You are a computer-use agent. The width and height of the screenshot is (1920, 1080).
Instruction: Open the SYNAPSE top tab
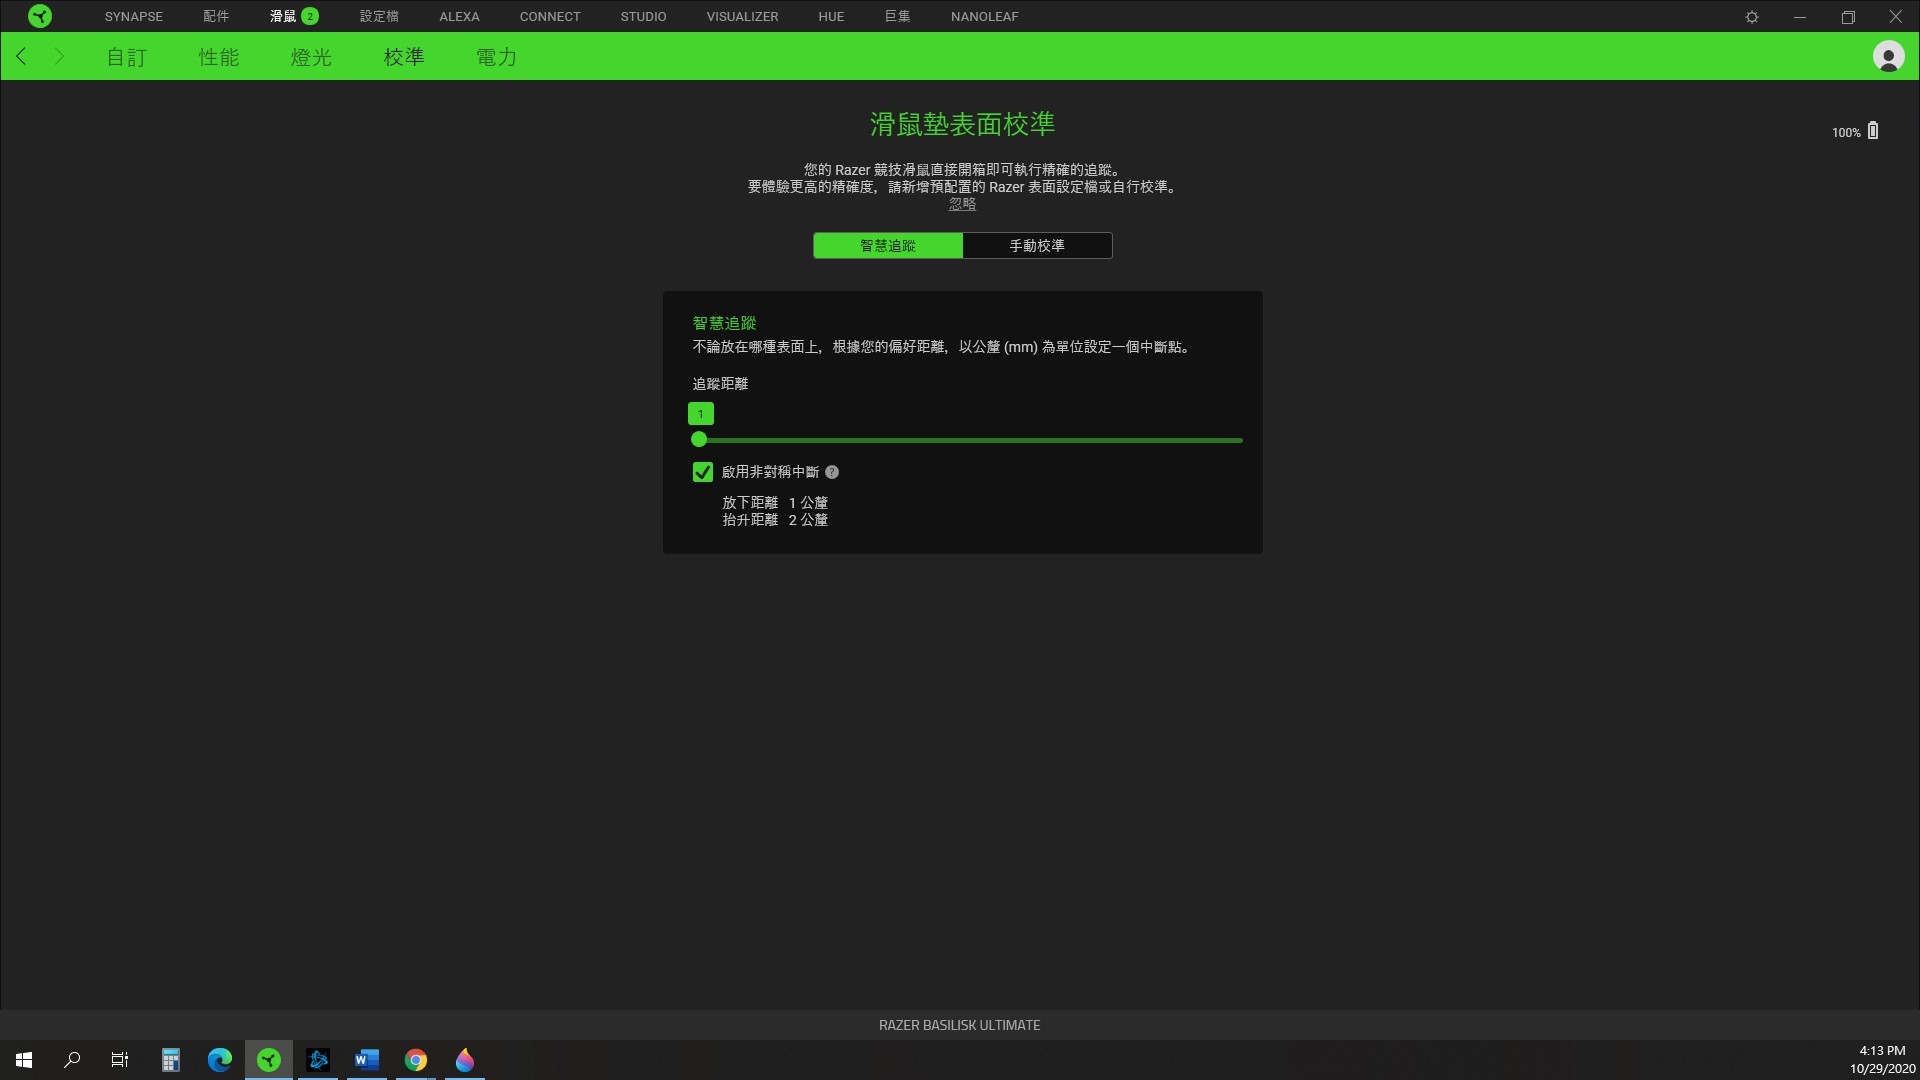coord(134,16)
